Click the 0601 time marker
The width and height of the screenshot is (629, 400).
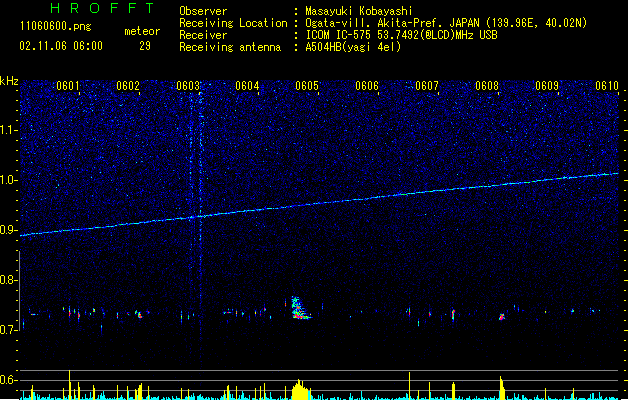pyautogui.click(x=67, y=86)
